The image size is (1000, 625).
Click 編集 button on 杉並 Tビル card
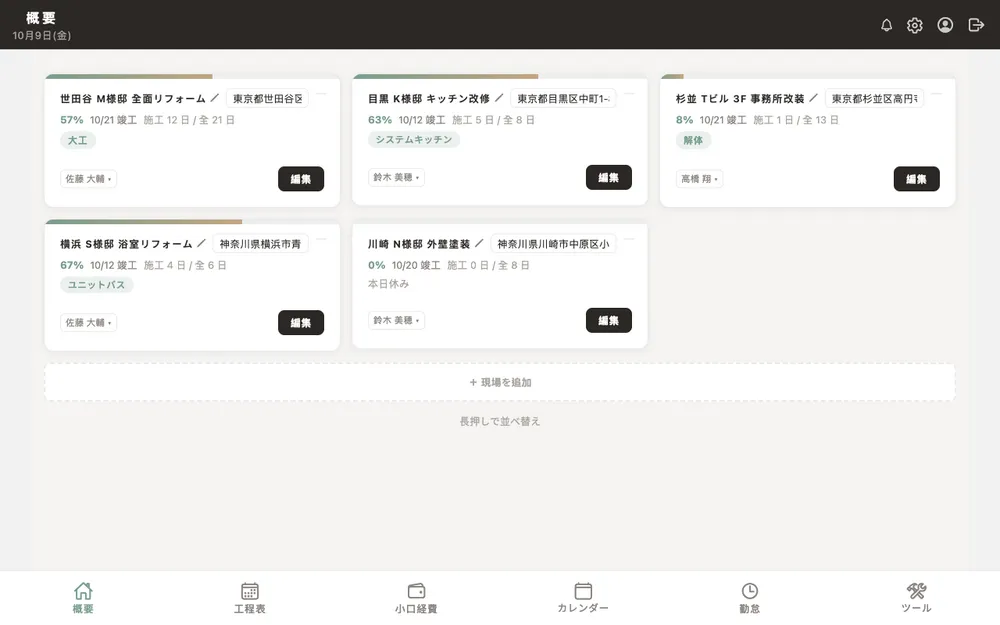pyautogui.click(x=916, y=179)
